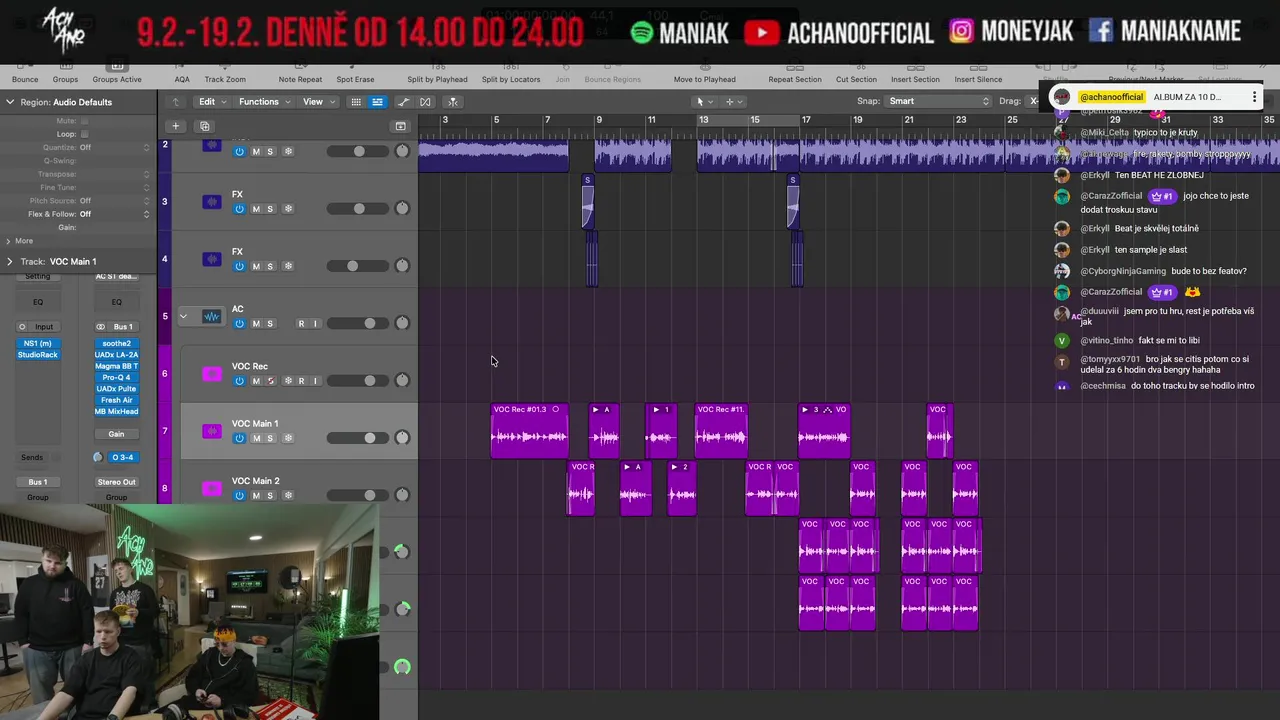Click the track 4 FX volume slider
The width and height of the screenshot is (1280, 720).
(358, 266)
